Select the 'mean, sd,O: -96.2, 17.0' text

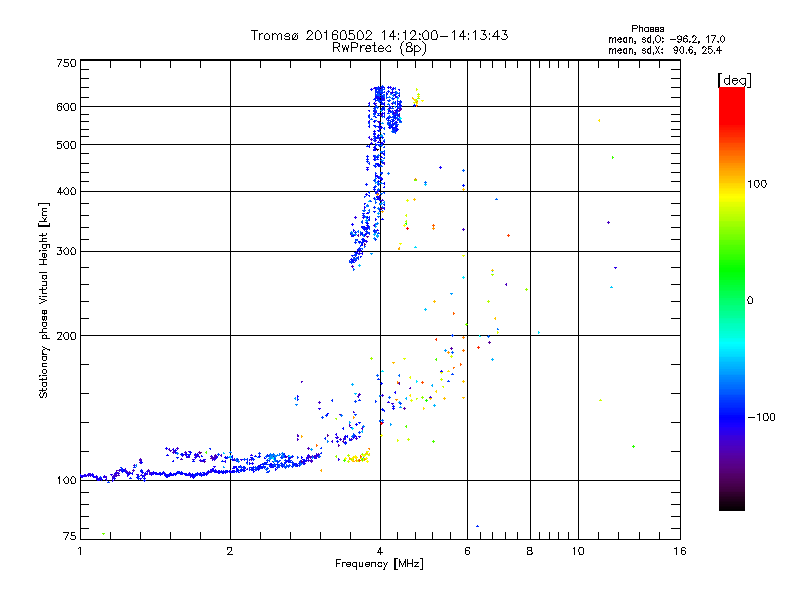[666, 39]
